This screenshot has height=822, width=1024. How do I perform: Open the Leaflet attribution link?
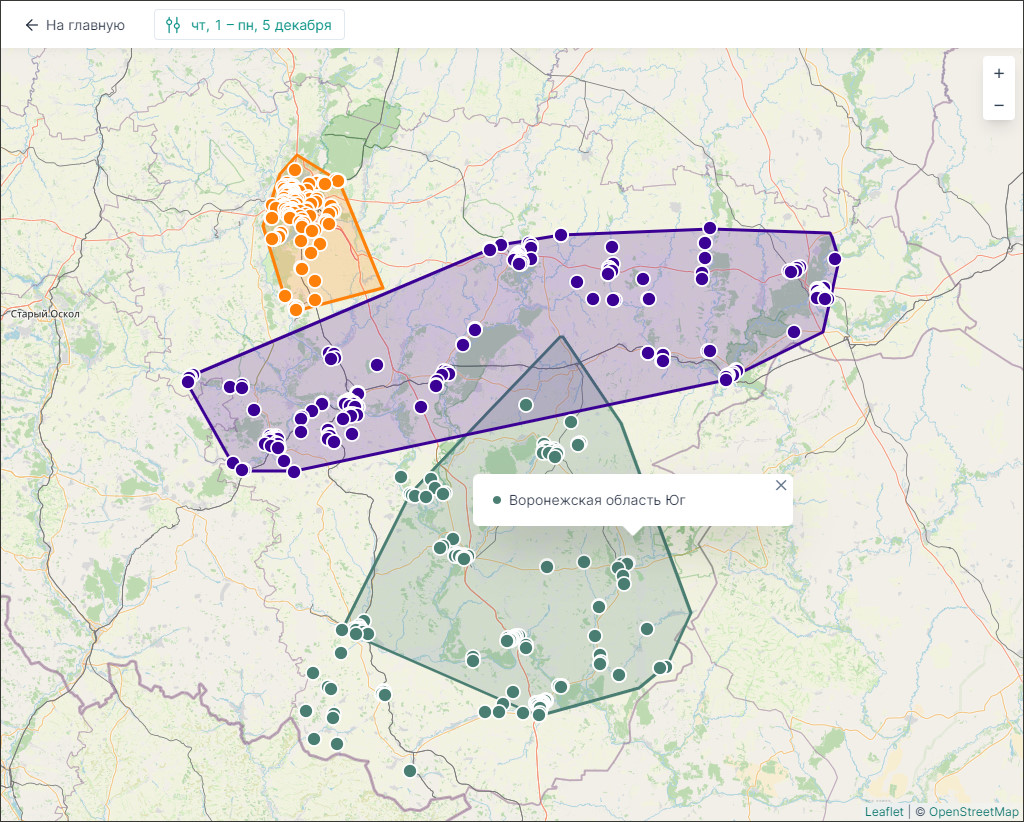coord(883,811)
